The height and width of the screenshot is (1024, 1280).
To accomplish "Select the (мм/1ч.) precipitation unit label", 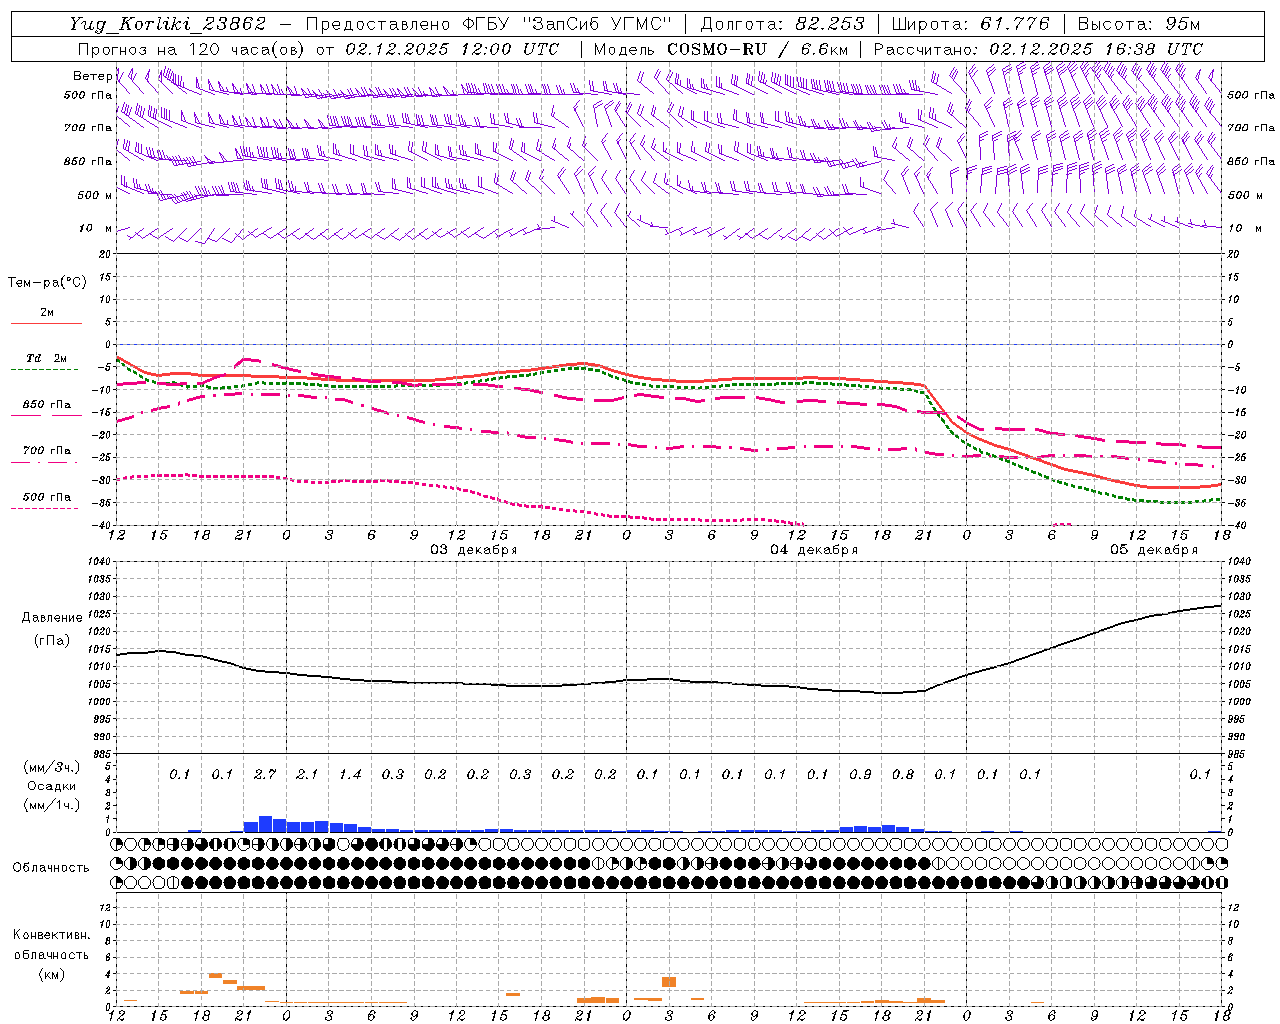I will [51, 804].
